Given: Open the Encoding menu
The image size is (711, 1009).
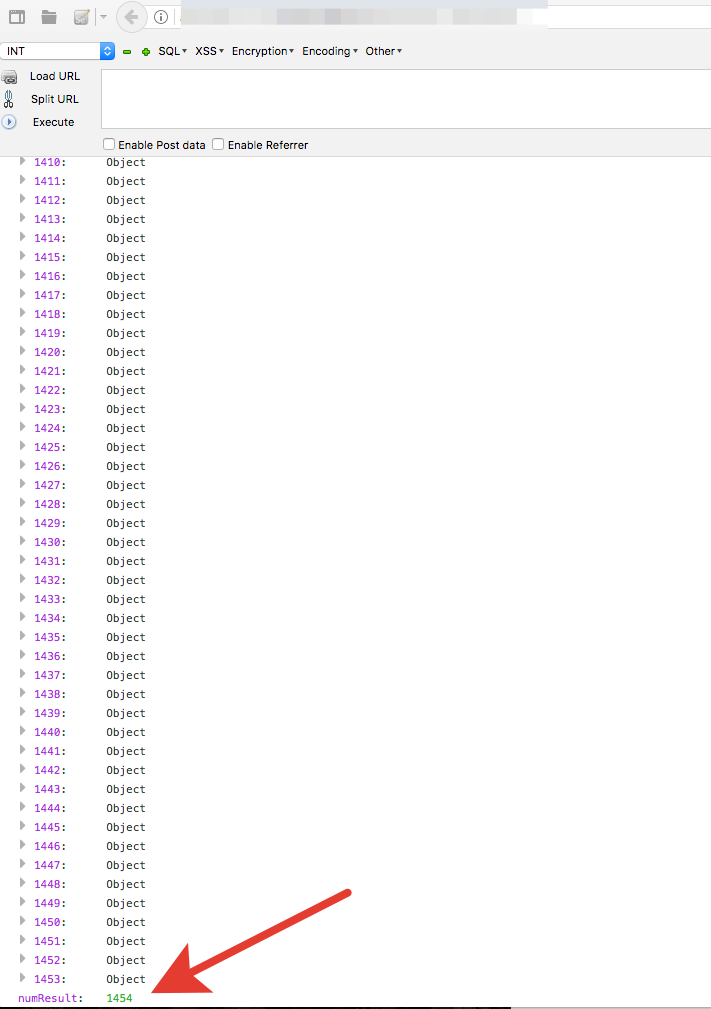Looking at the screenshot, I should pyautogui.click(x=329, y=51).
